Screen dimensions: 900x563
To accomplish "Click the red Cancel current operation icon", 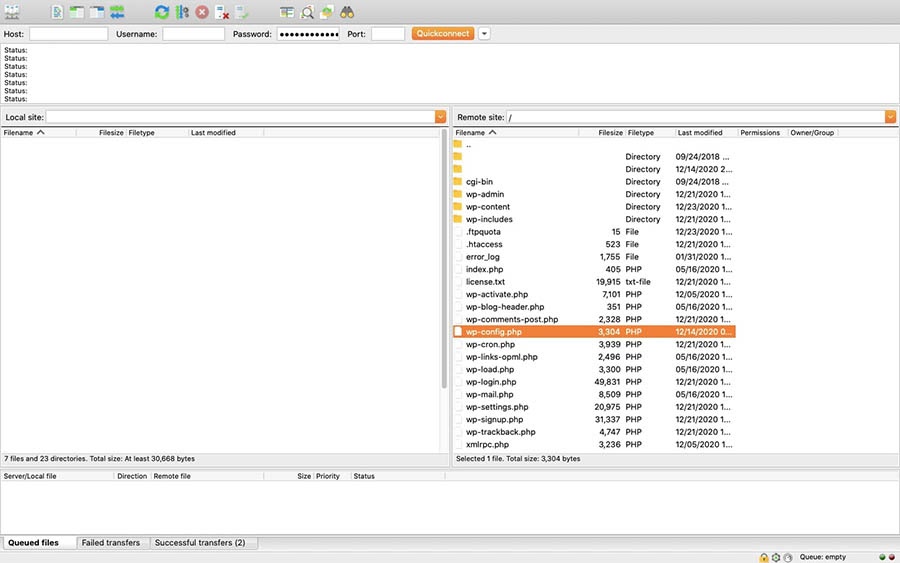I will tap(202, 12).
